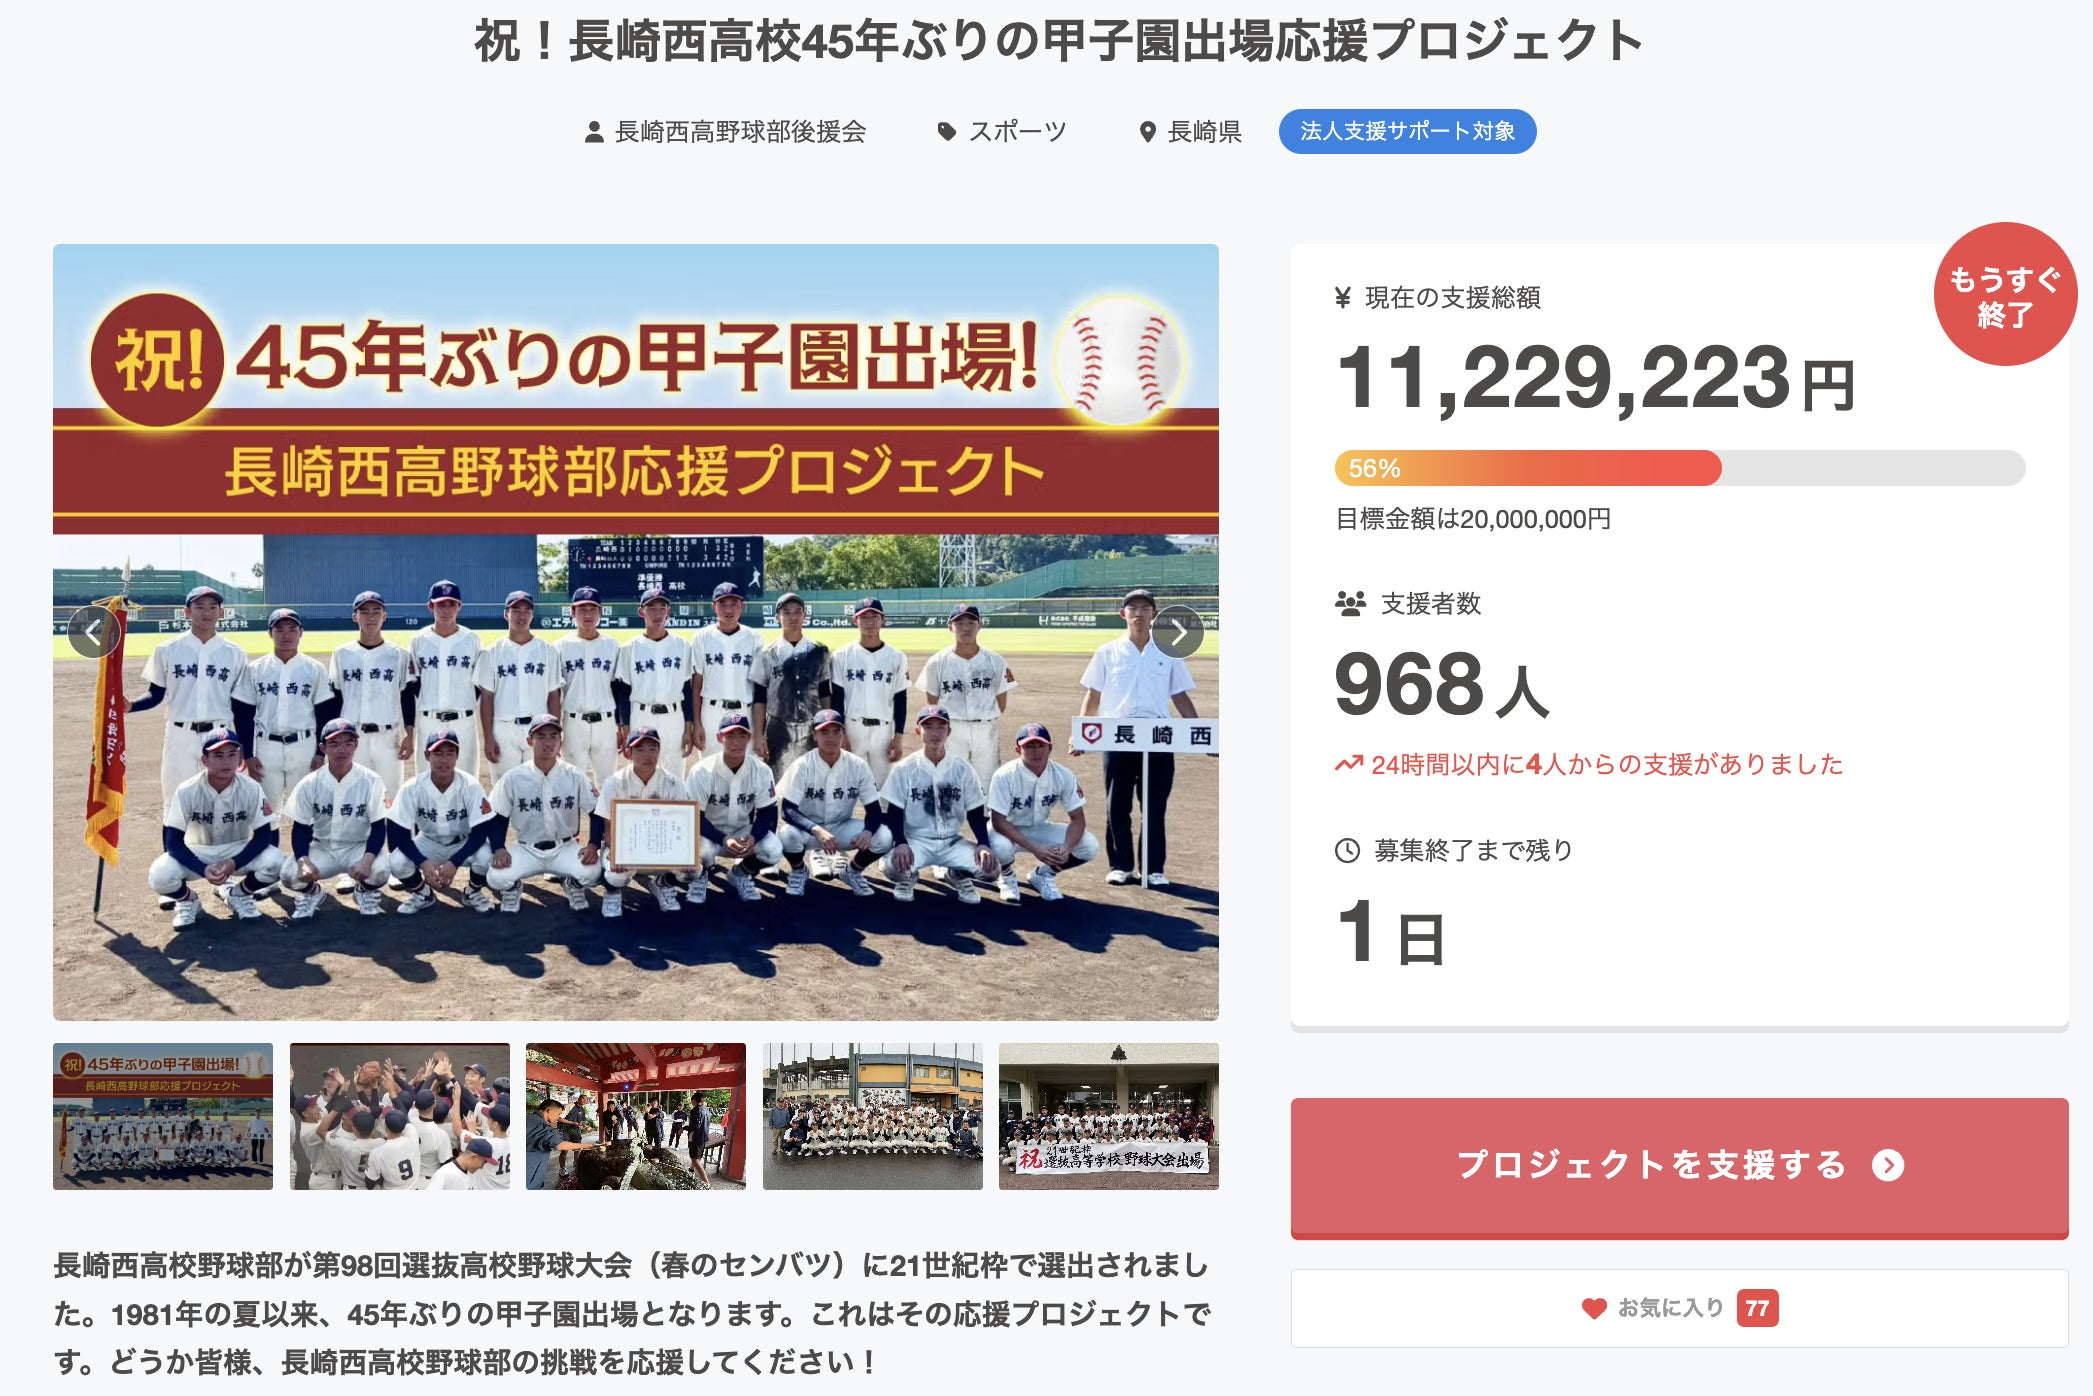
Task: Advance to the next carousel image
Action: tap(1178, 632)
